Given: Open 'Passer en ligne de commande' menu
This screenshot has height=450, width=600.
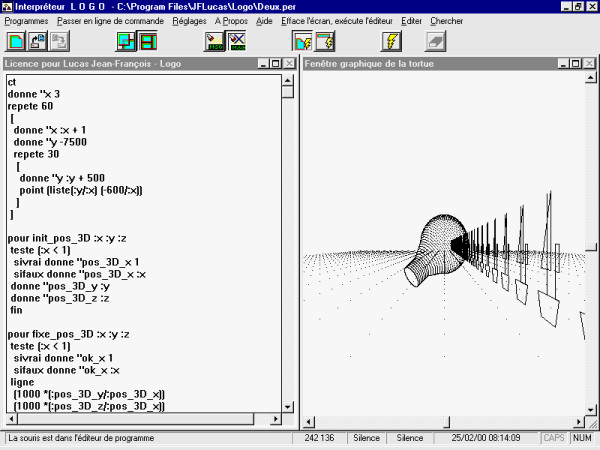Looking at the screenshot, I should tap(111, 21).
